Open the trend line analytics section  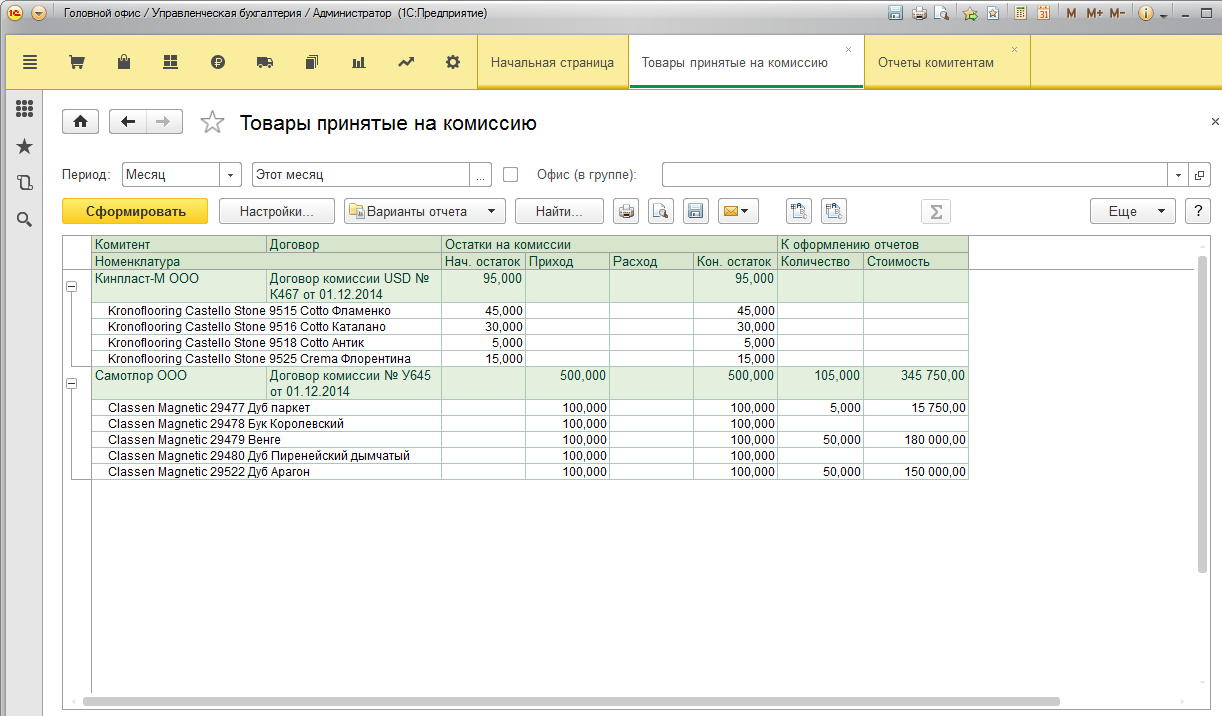[x=406, y=62]
